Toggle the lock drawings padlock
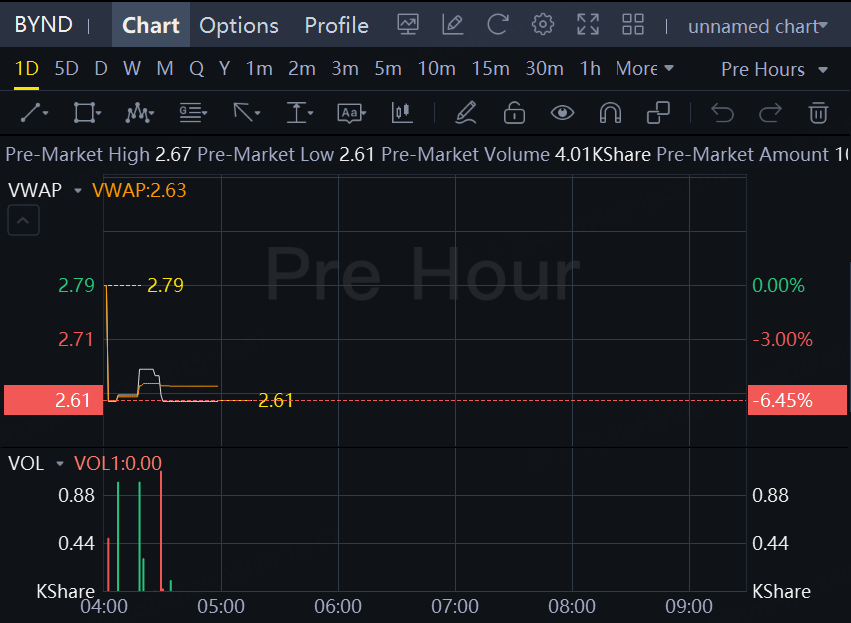The width and height of the screenshot is (851, 623). click(514, 113)
